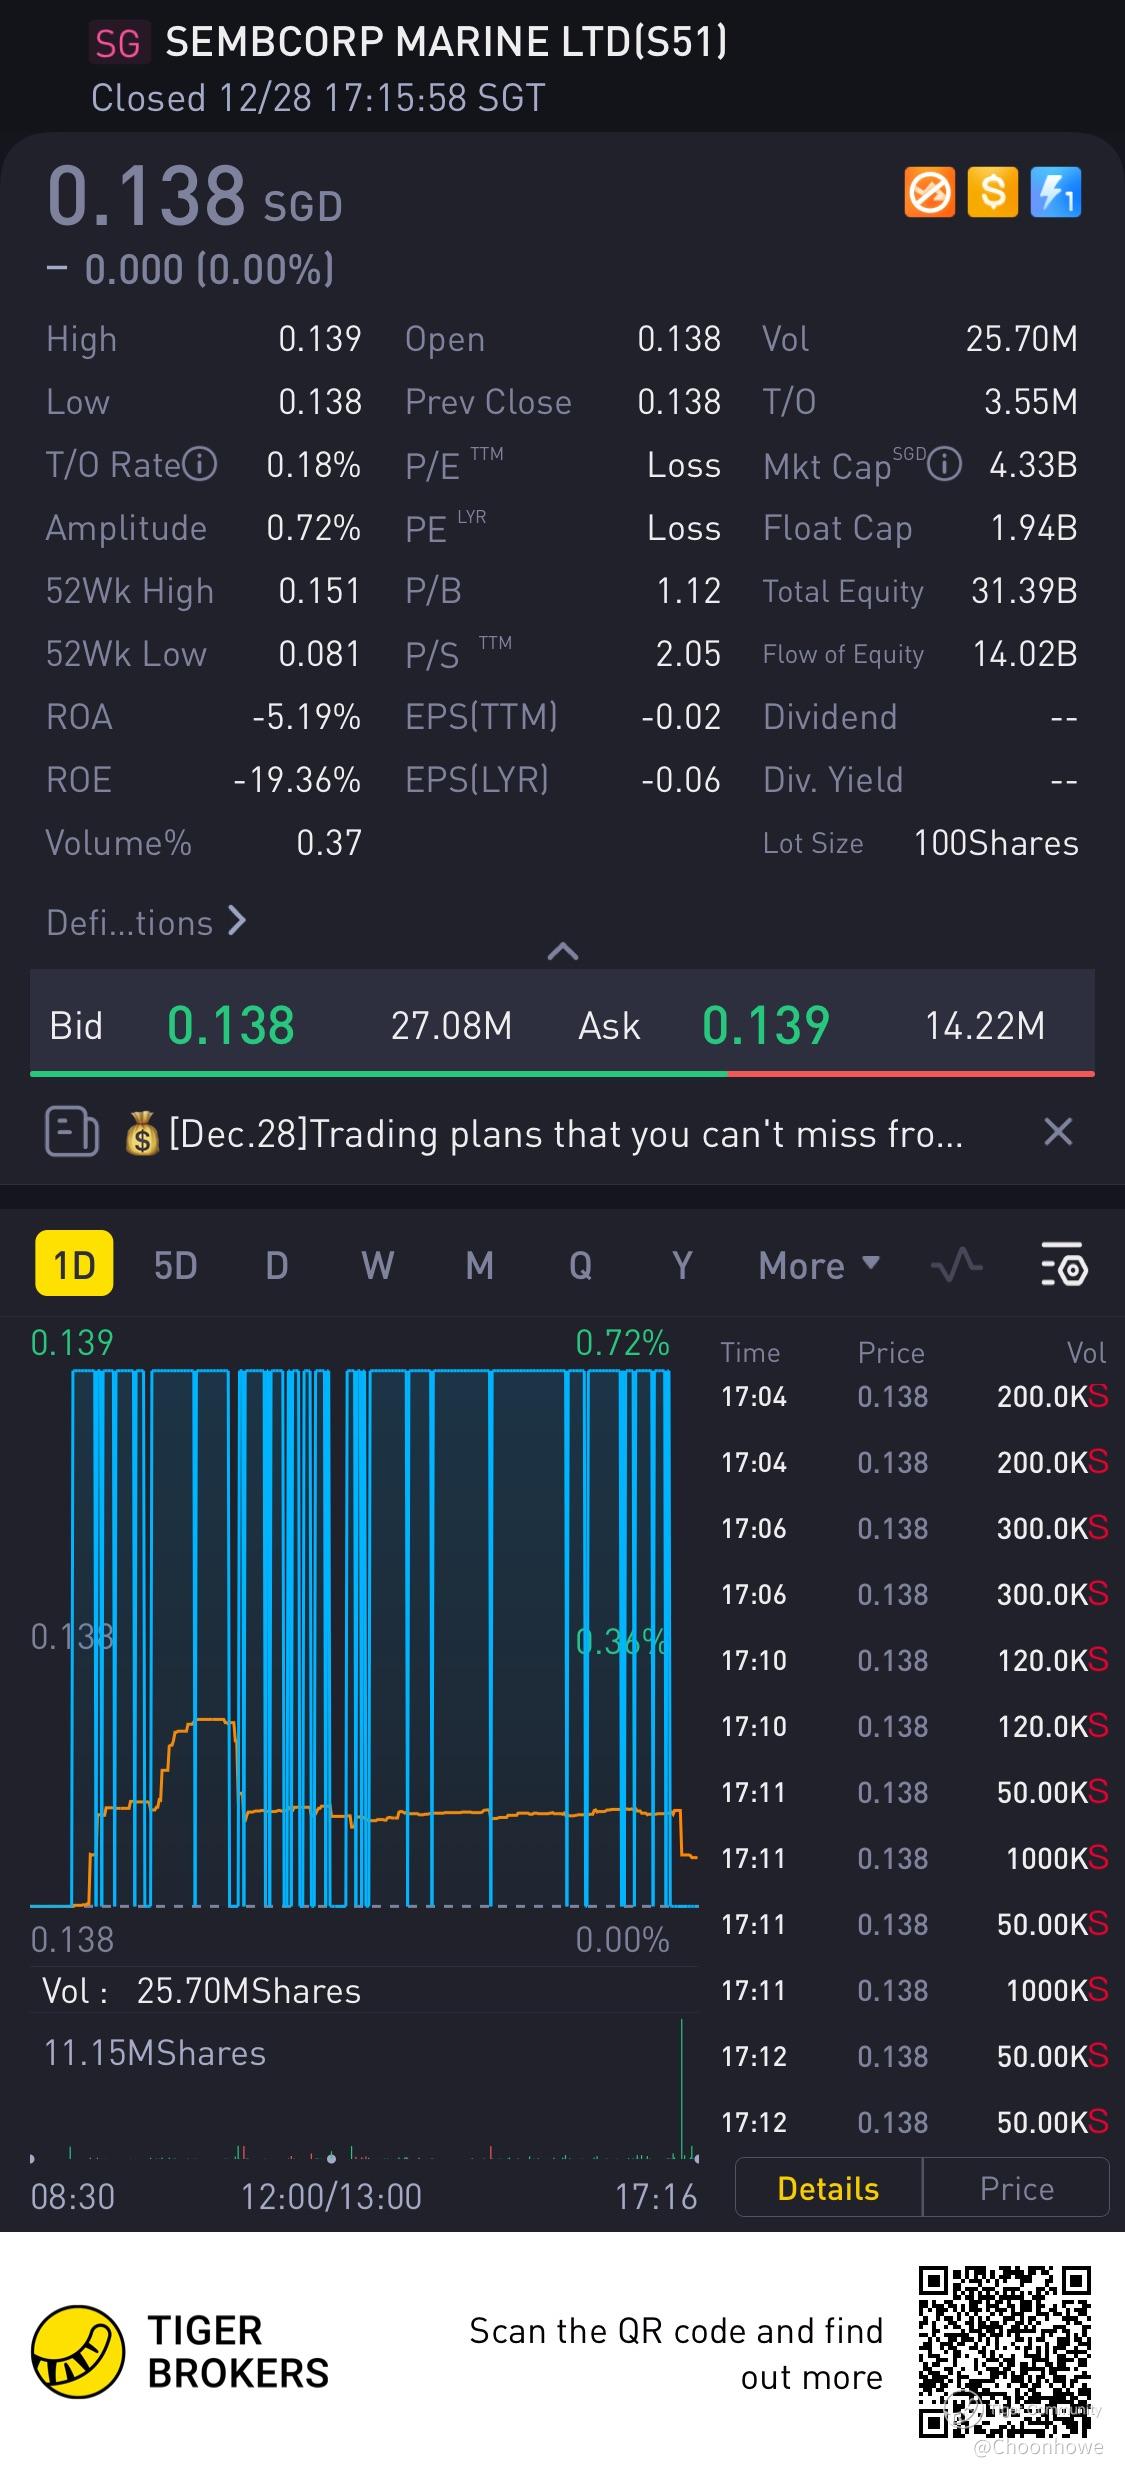The height and width of the screenshot is (2472, 1125).
Task: Select the 1D chart period
Action: (x=74, y=1266)
